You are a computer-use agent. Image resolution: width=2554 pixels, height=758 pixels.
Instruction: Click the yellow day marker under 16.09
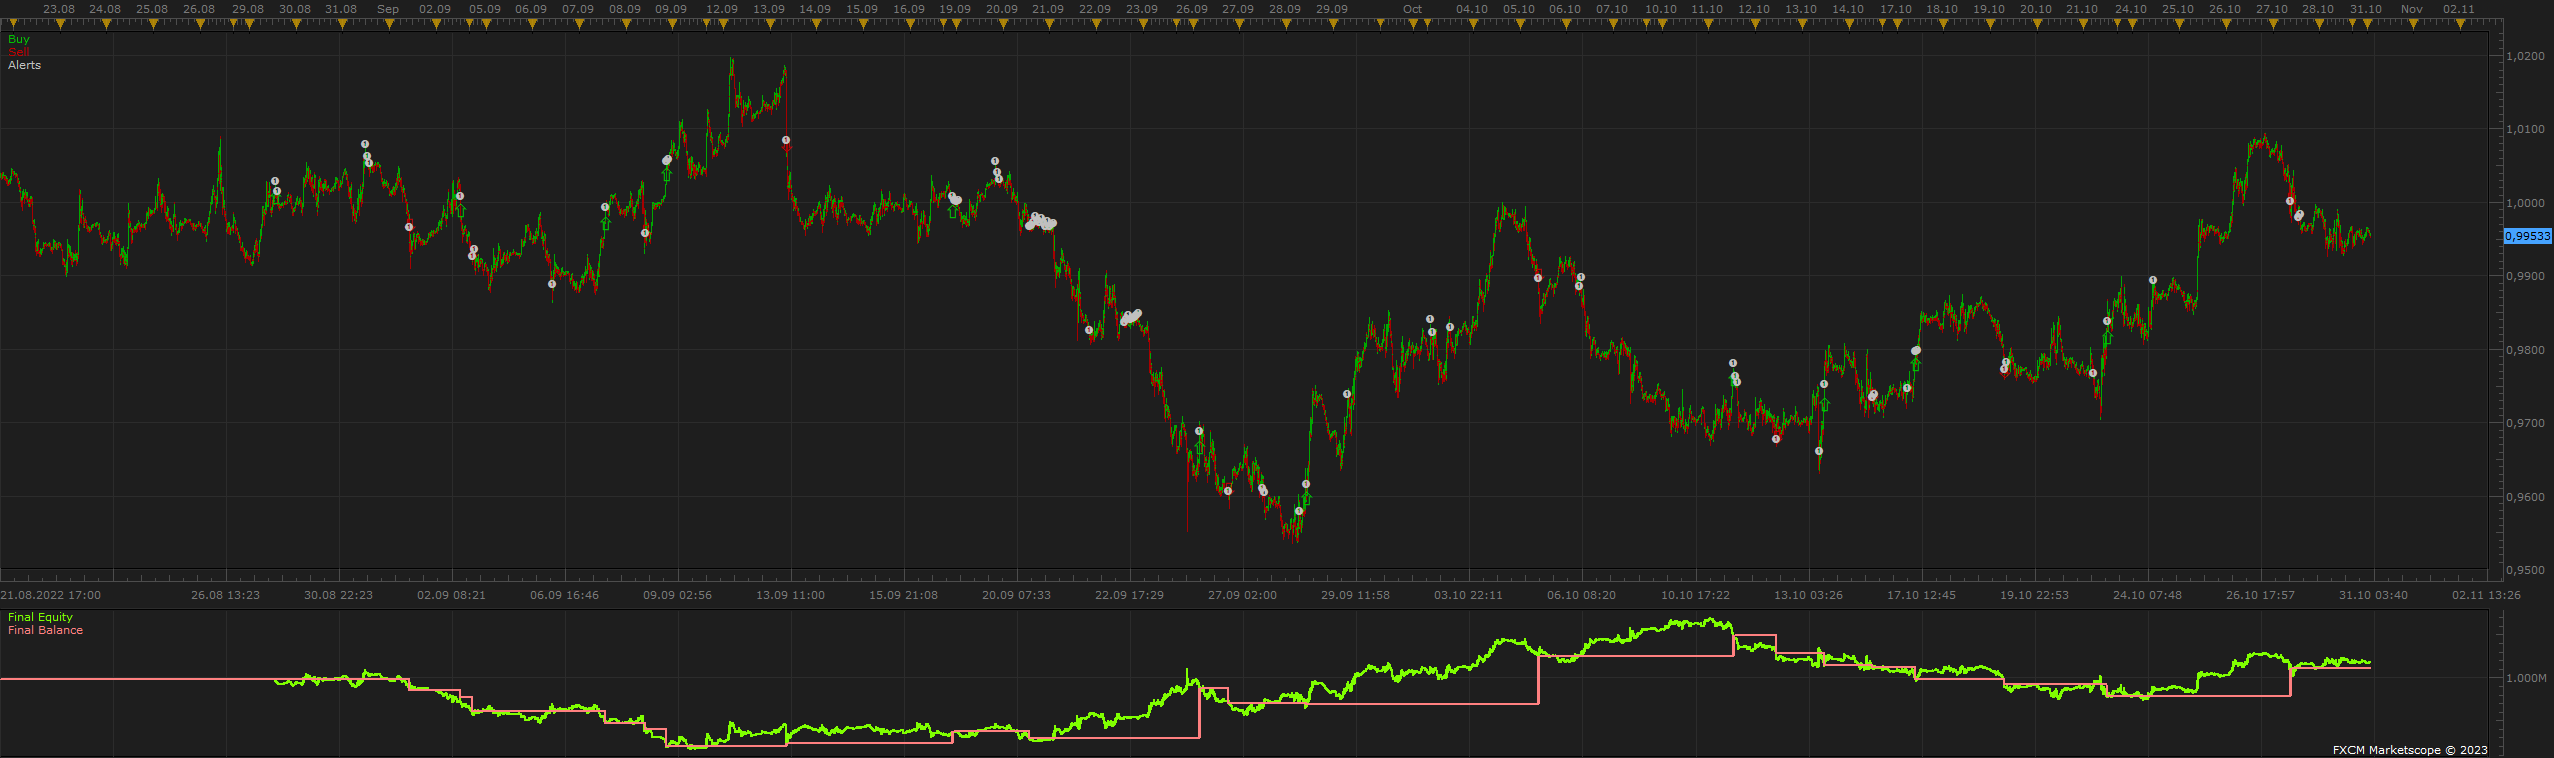[x=909, y=25]
